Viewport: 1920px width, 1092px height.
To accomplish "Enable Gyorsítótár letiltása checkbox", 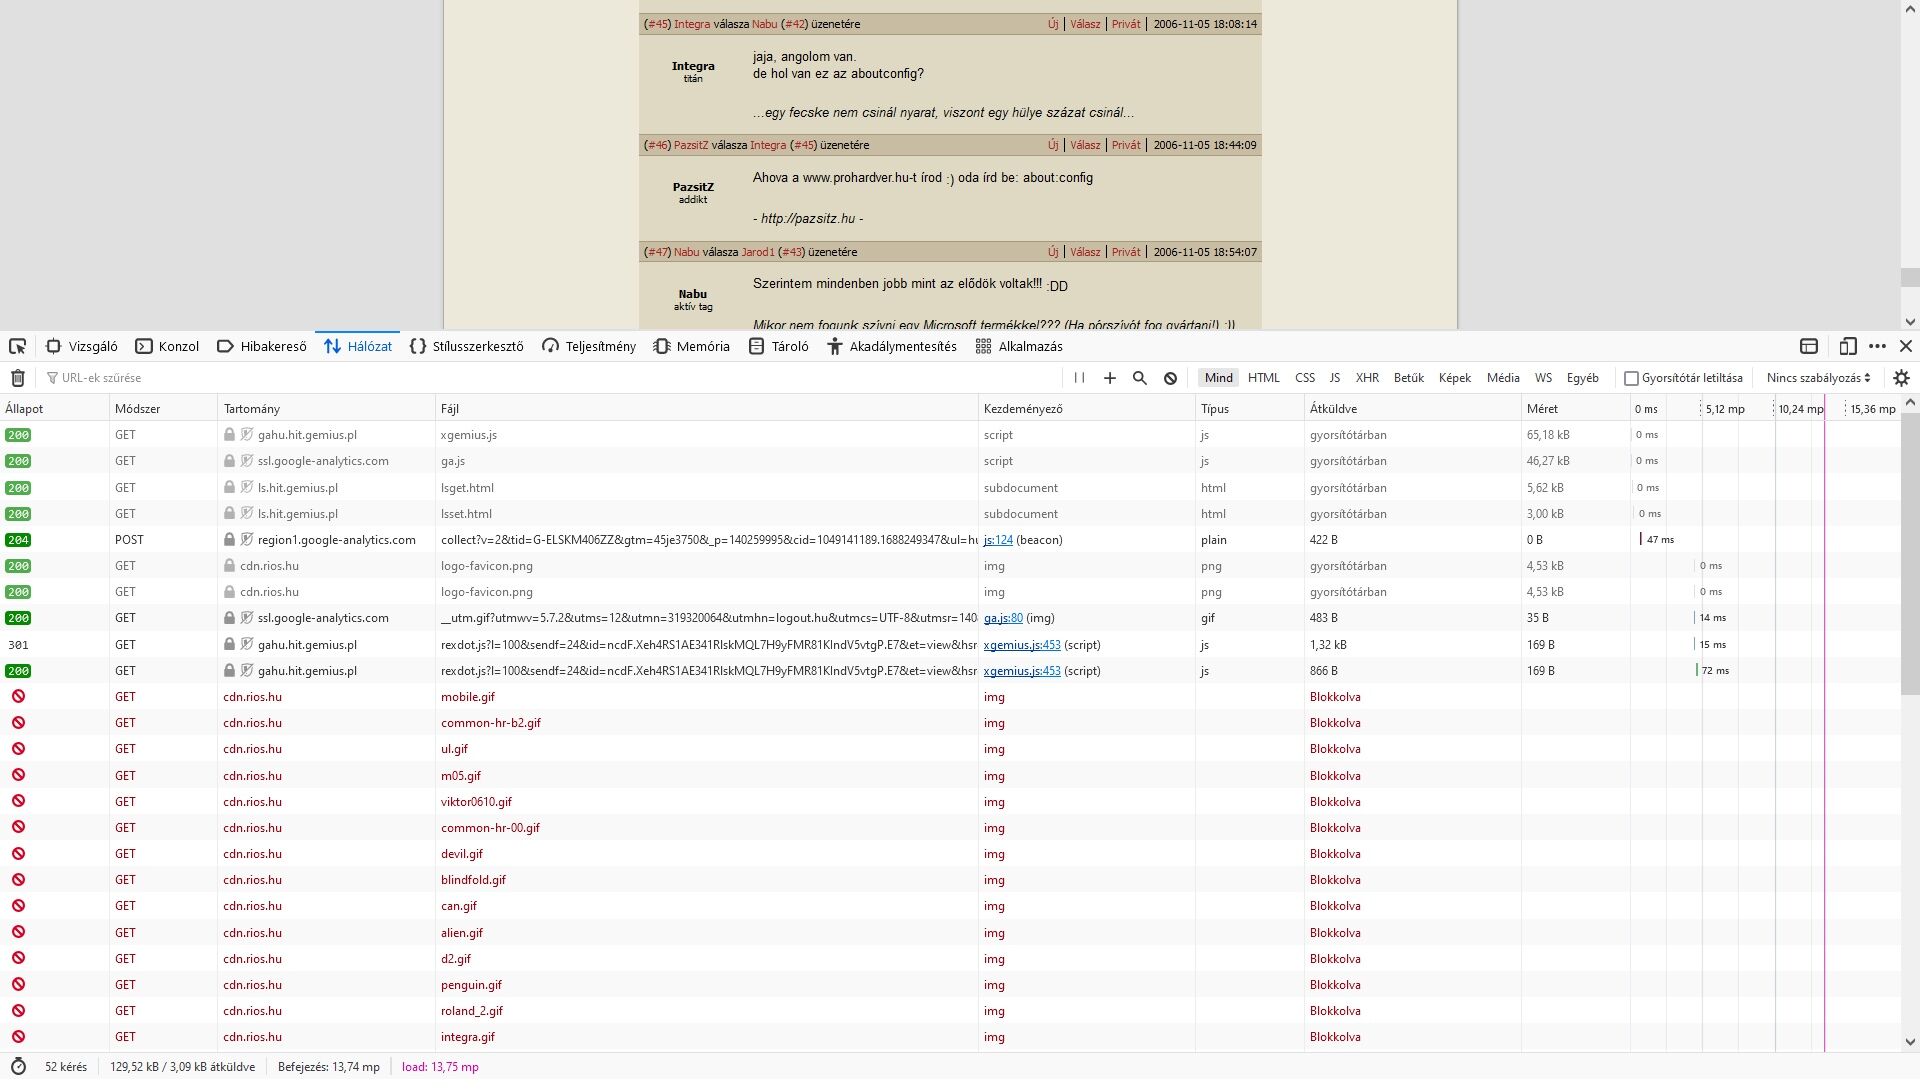I will tap(1631, 378).
